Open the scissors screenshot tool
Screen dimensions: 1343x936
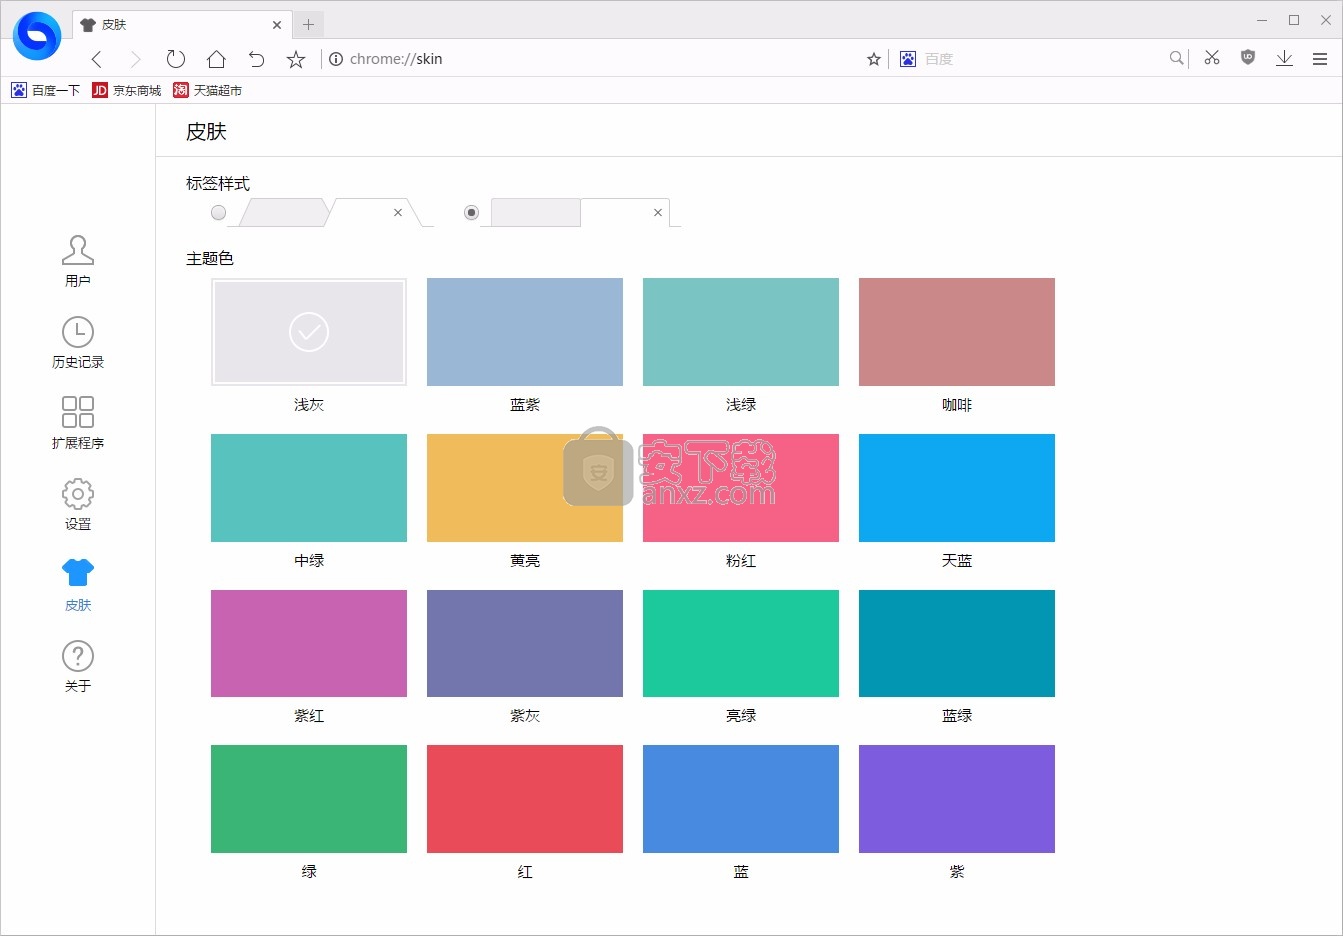coord(1212,58)
